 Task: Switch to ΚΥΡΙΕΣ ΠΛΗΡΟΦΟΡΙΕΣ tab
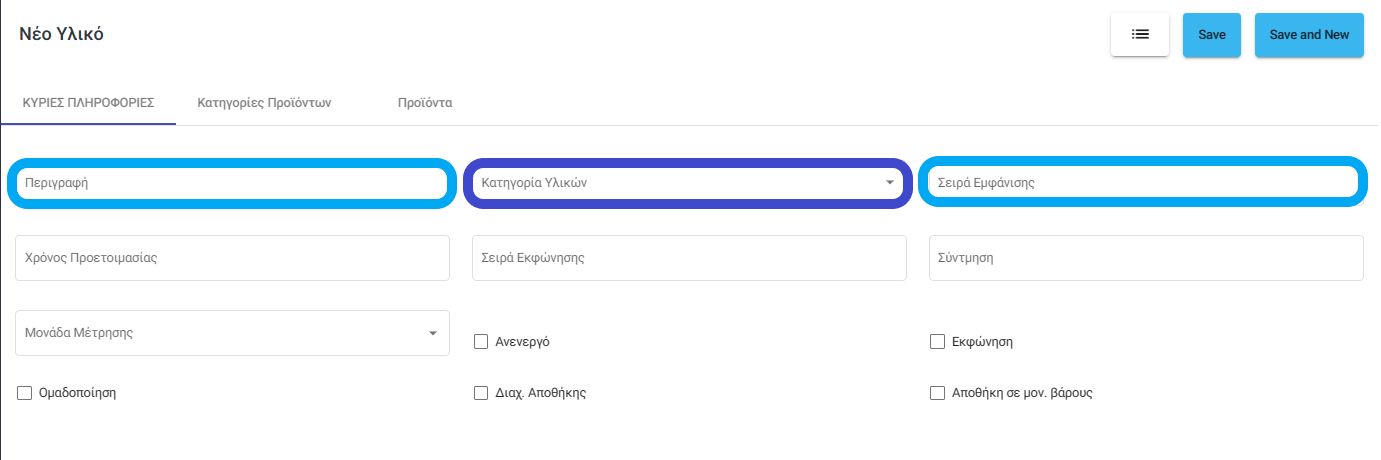[88, 103]
